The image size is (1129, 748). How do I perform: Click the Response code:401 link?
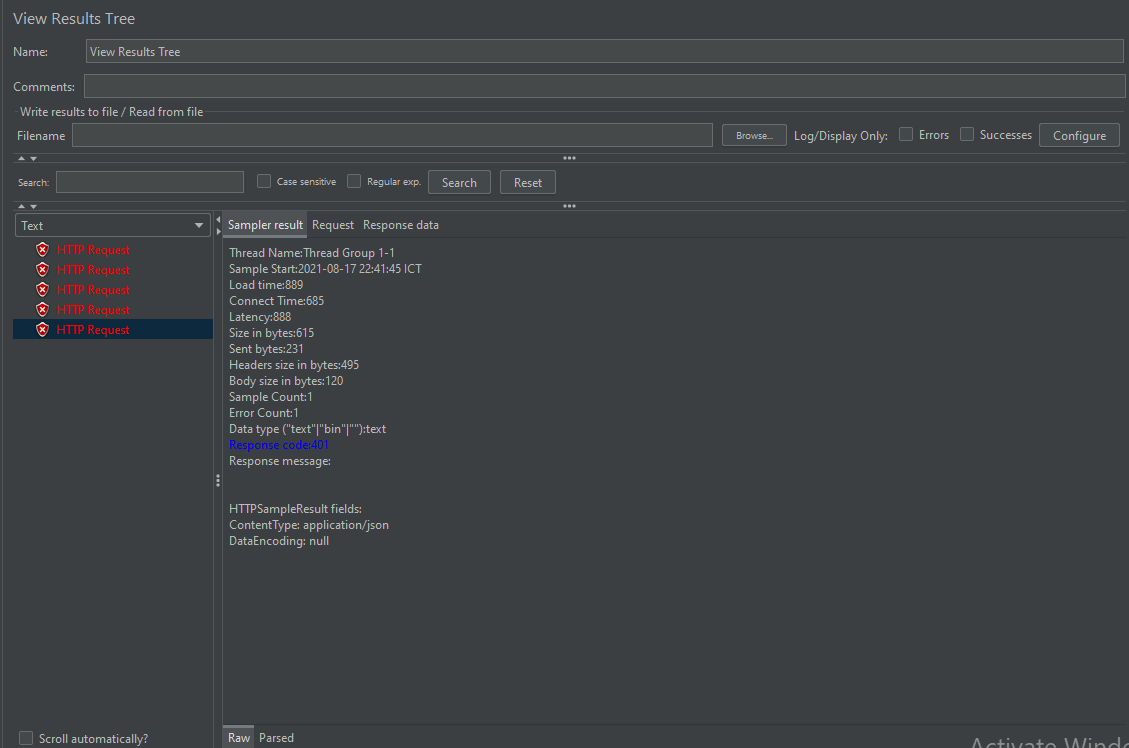tap(278, 444)
